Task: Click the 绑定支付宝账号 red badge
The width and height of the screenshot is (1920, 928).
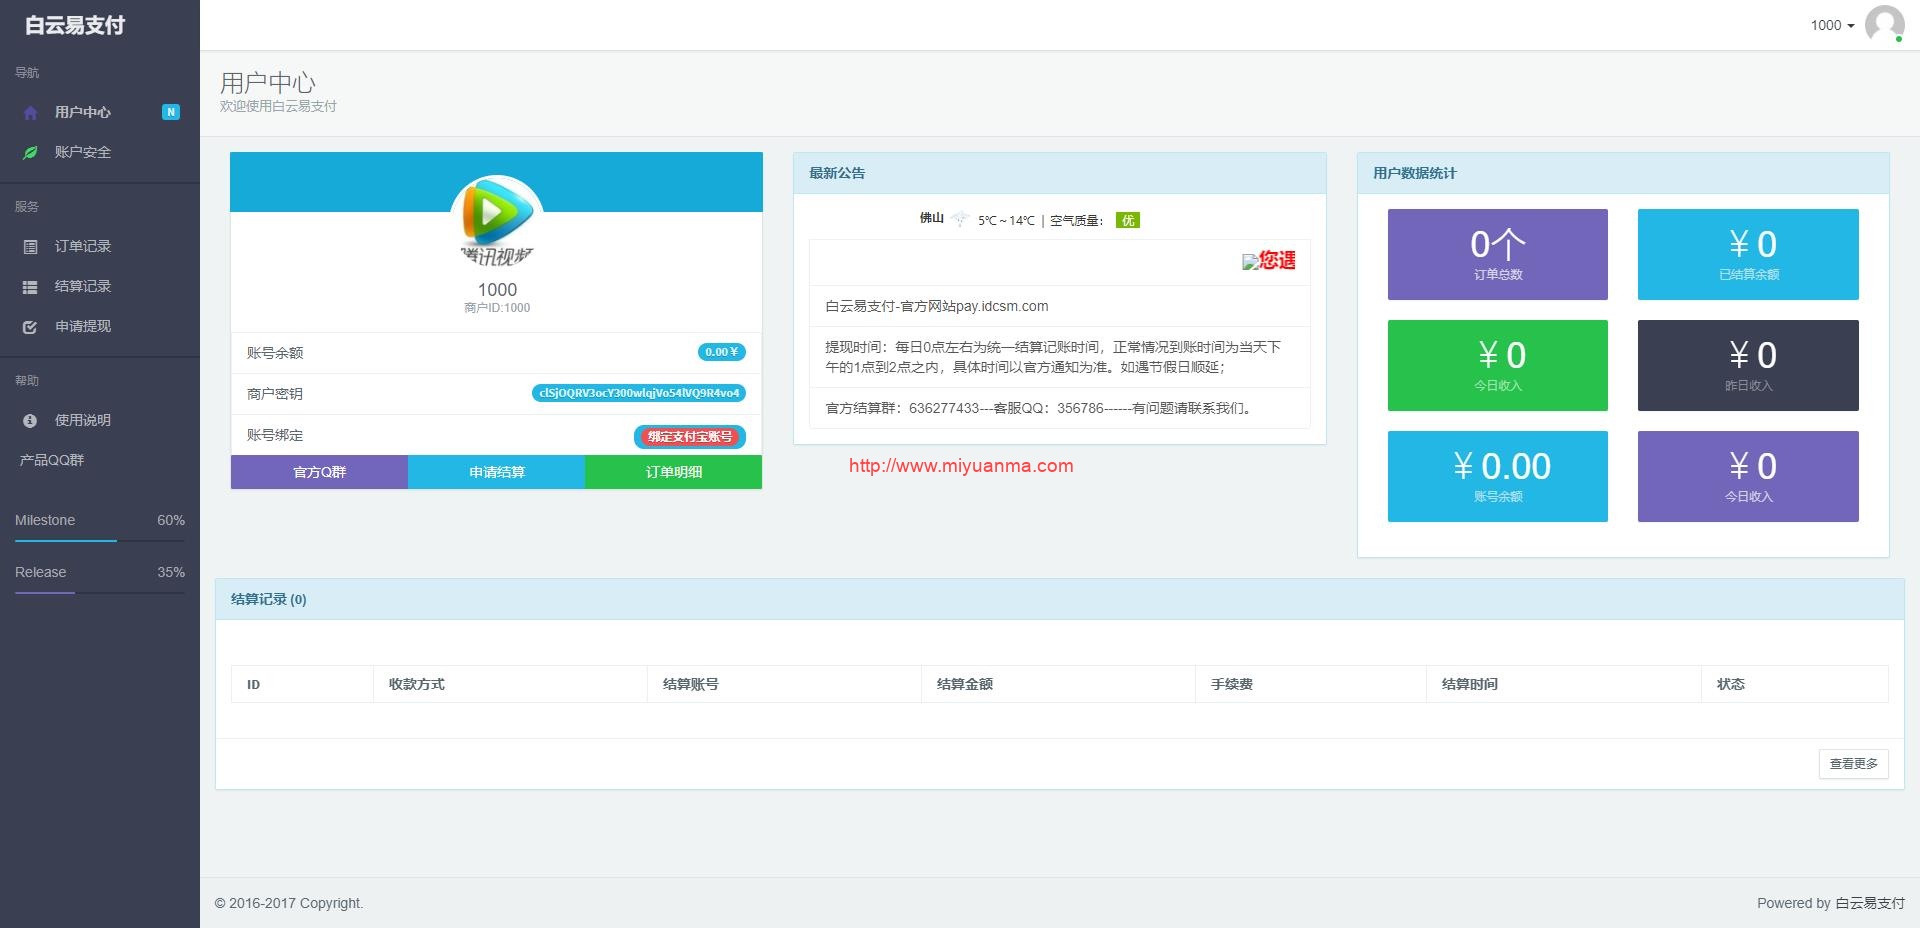Action: point(690,436)
